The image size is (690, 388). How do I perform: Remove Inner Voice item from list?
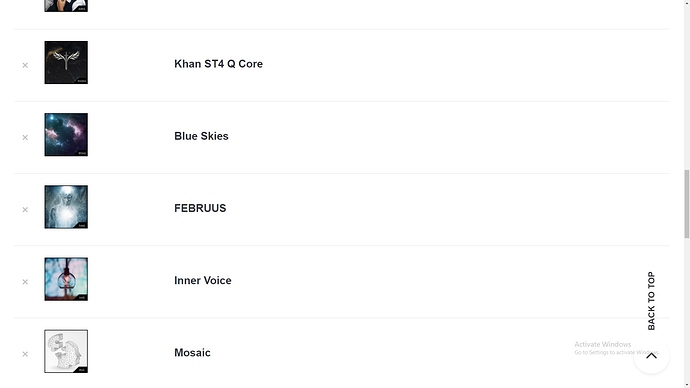tap(25, 282)
